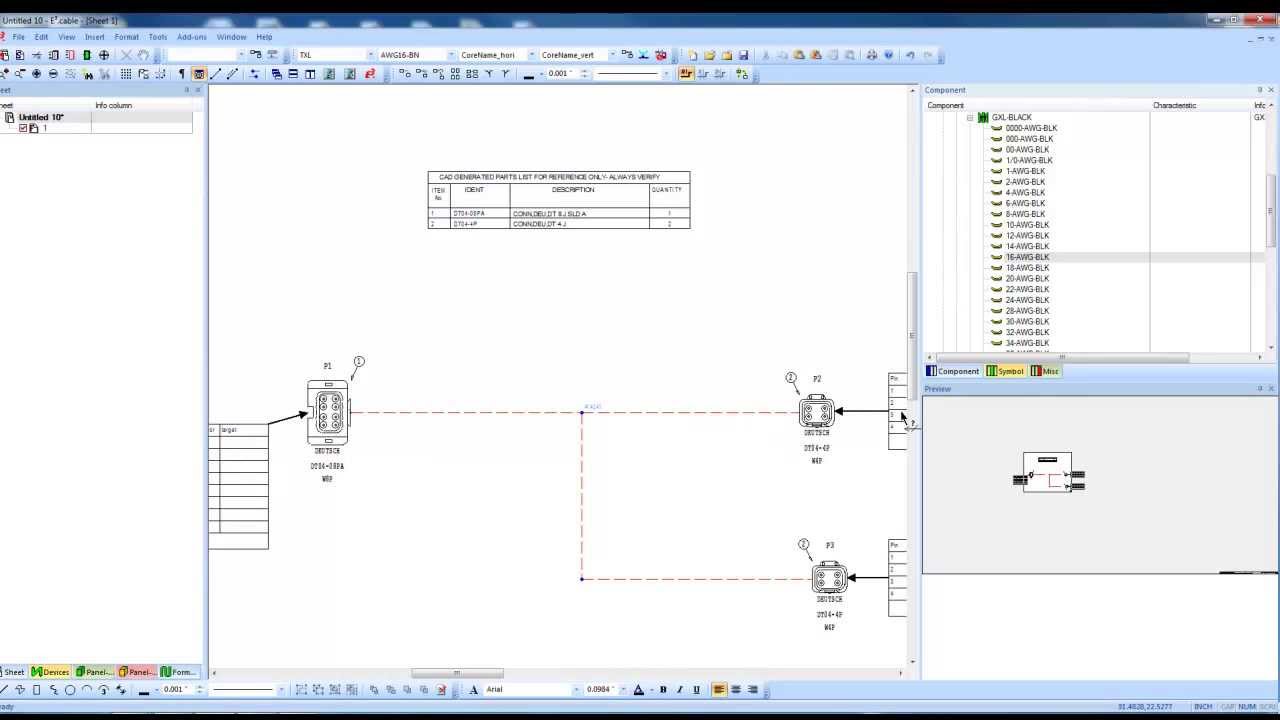Open the Arial font dropdown
Viewport: 1280px width, 720px height.
tap(576, 689)
